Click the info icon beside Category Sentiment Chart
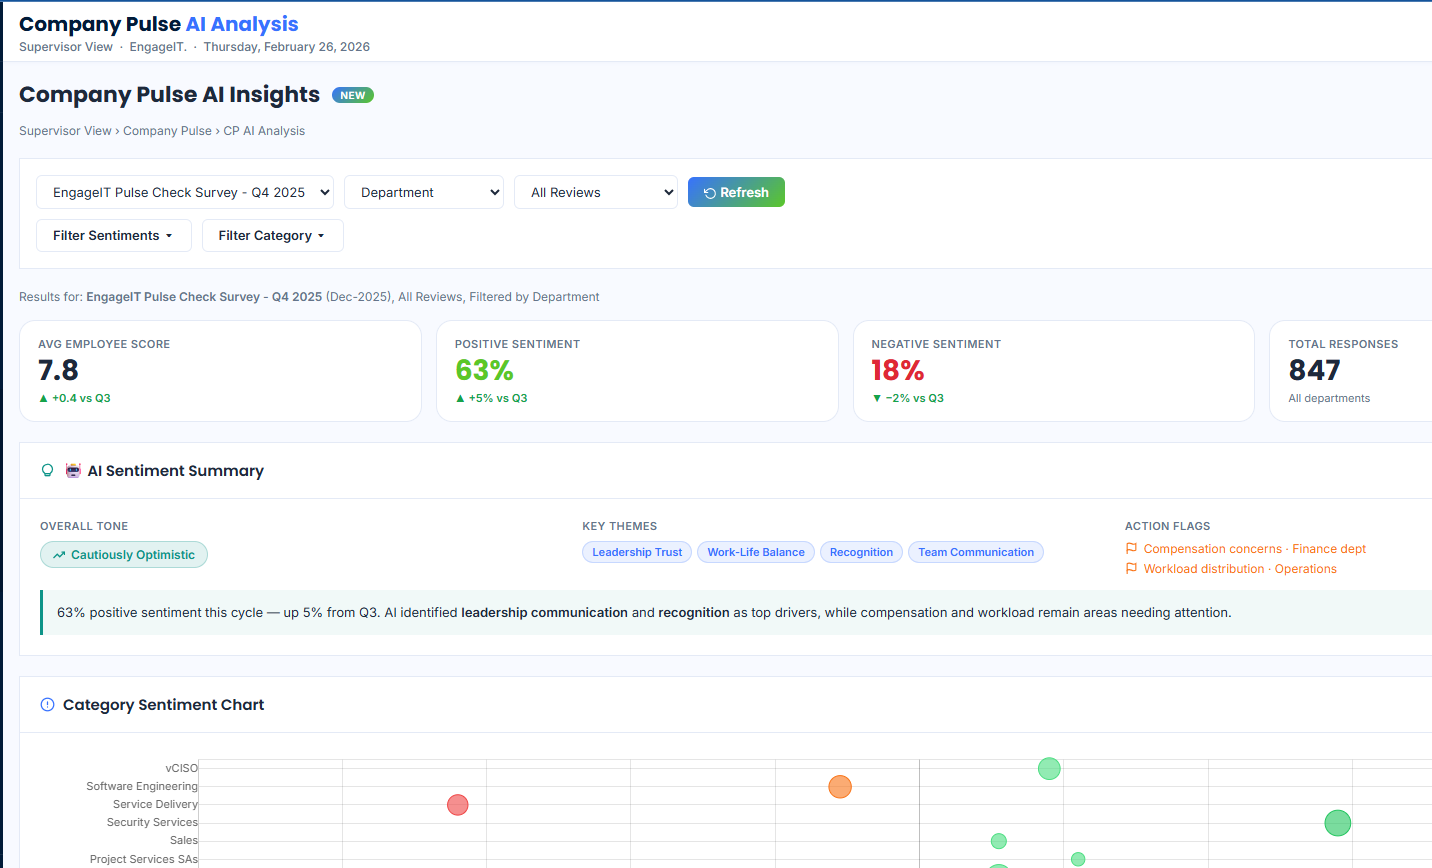1432x868 pixels. 47,705
